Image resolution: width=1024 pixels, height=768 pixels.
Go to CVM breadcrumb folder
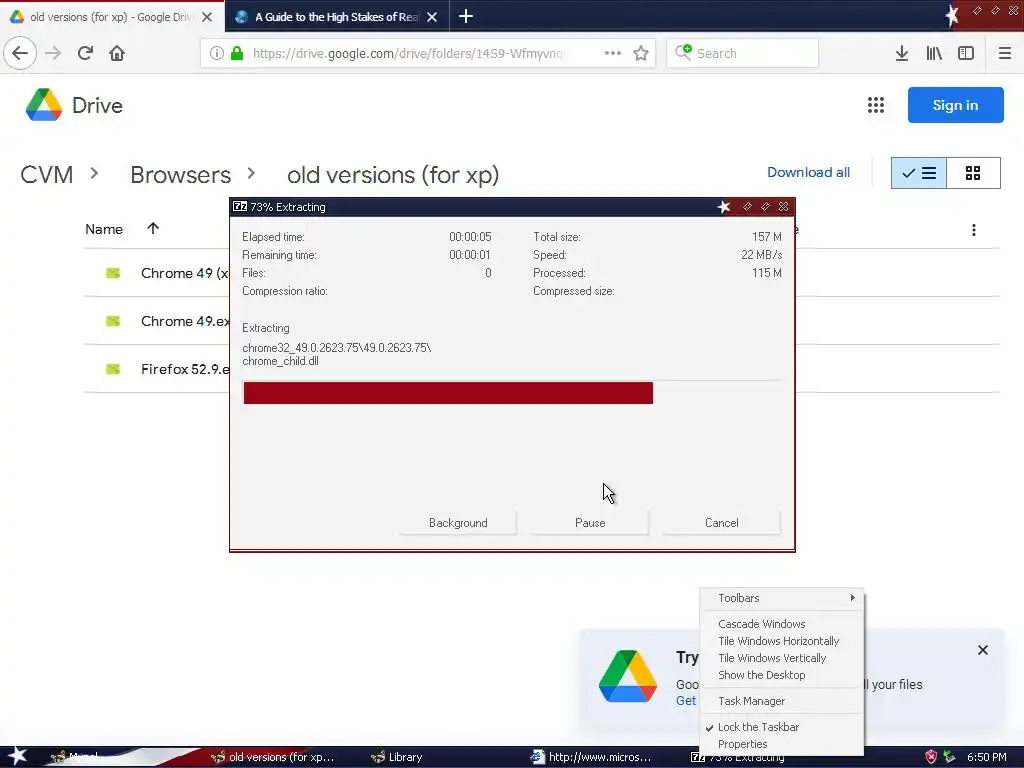pyautogui.click(x=46, y=175)
